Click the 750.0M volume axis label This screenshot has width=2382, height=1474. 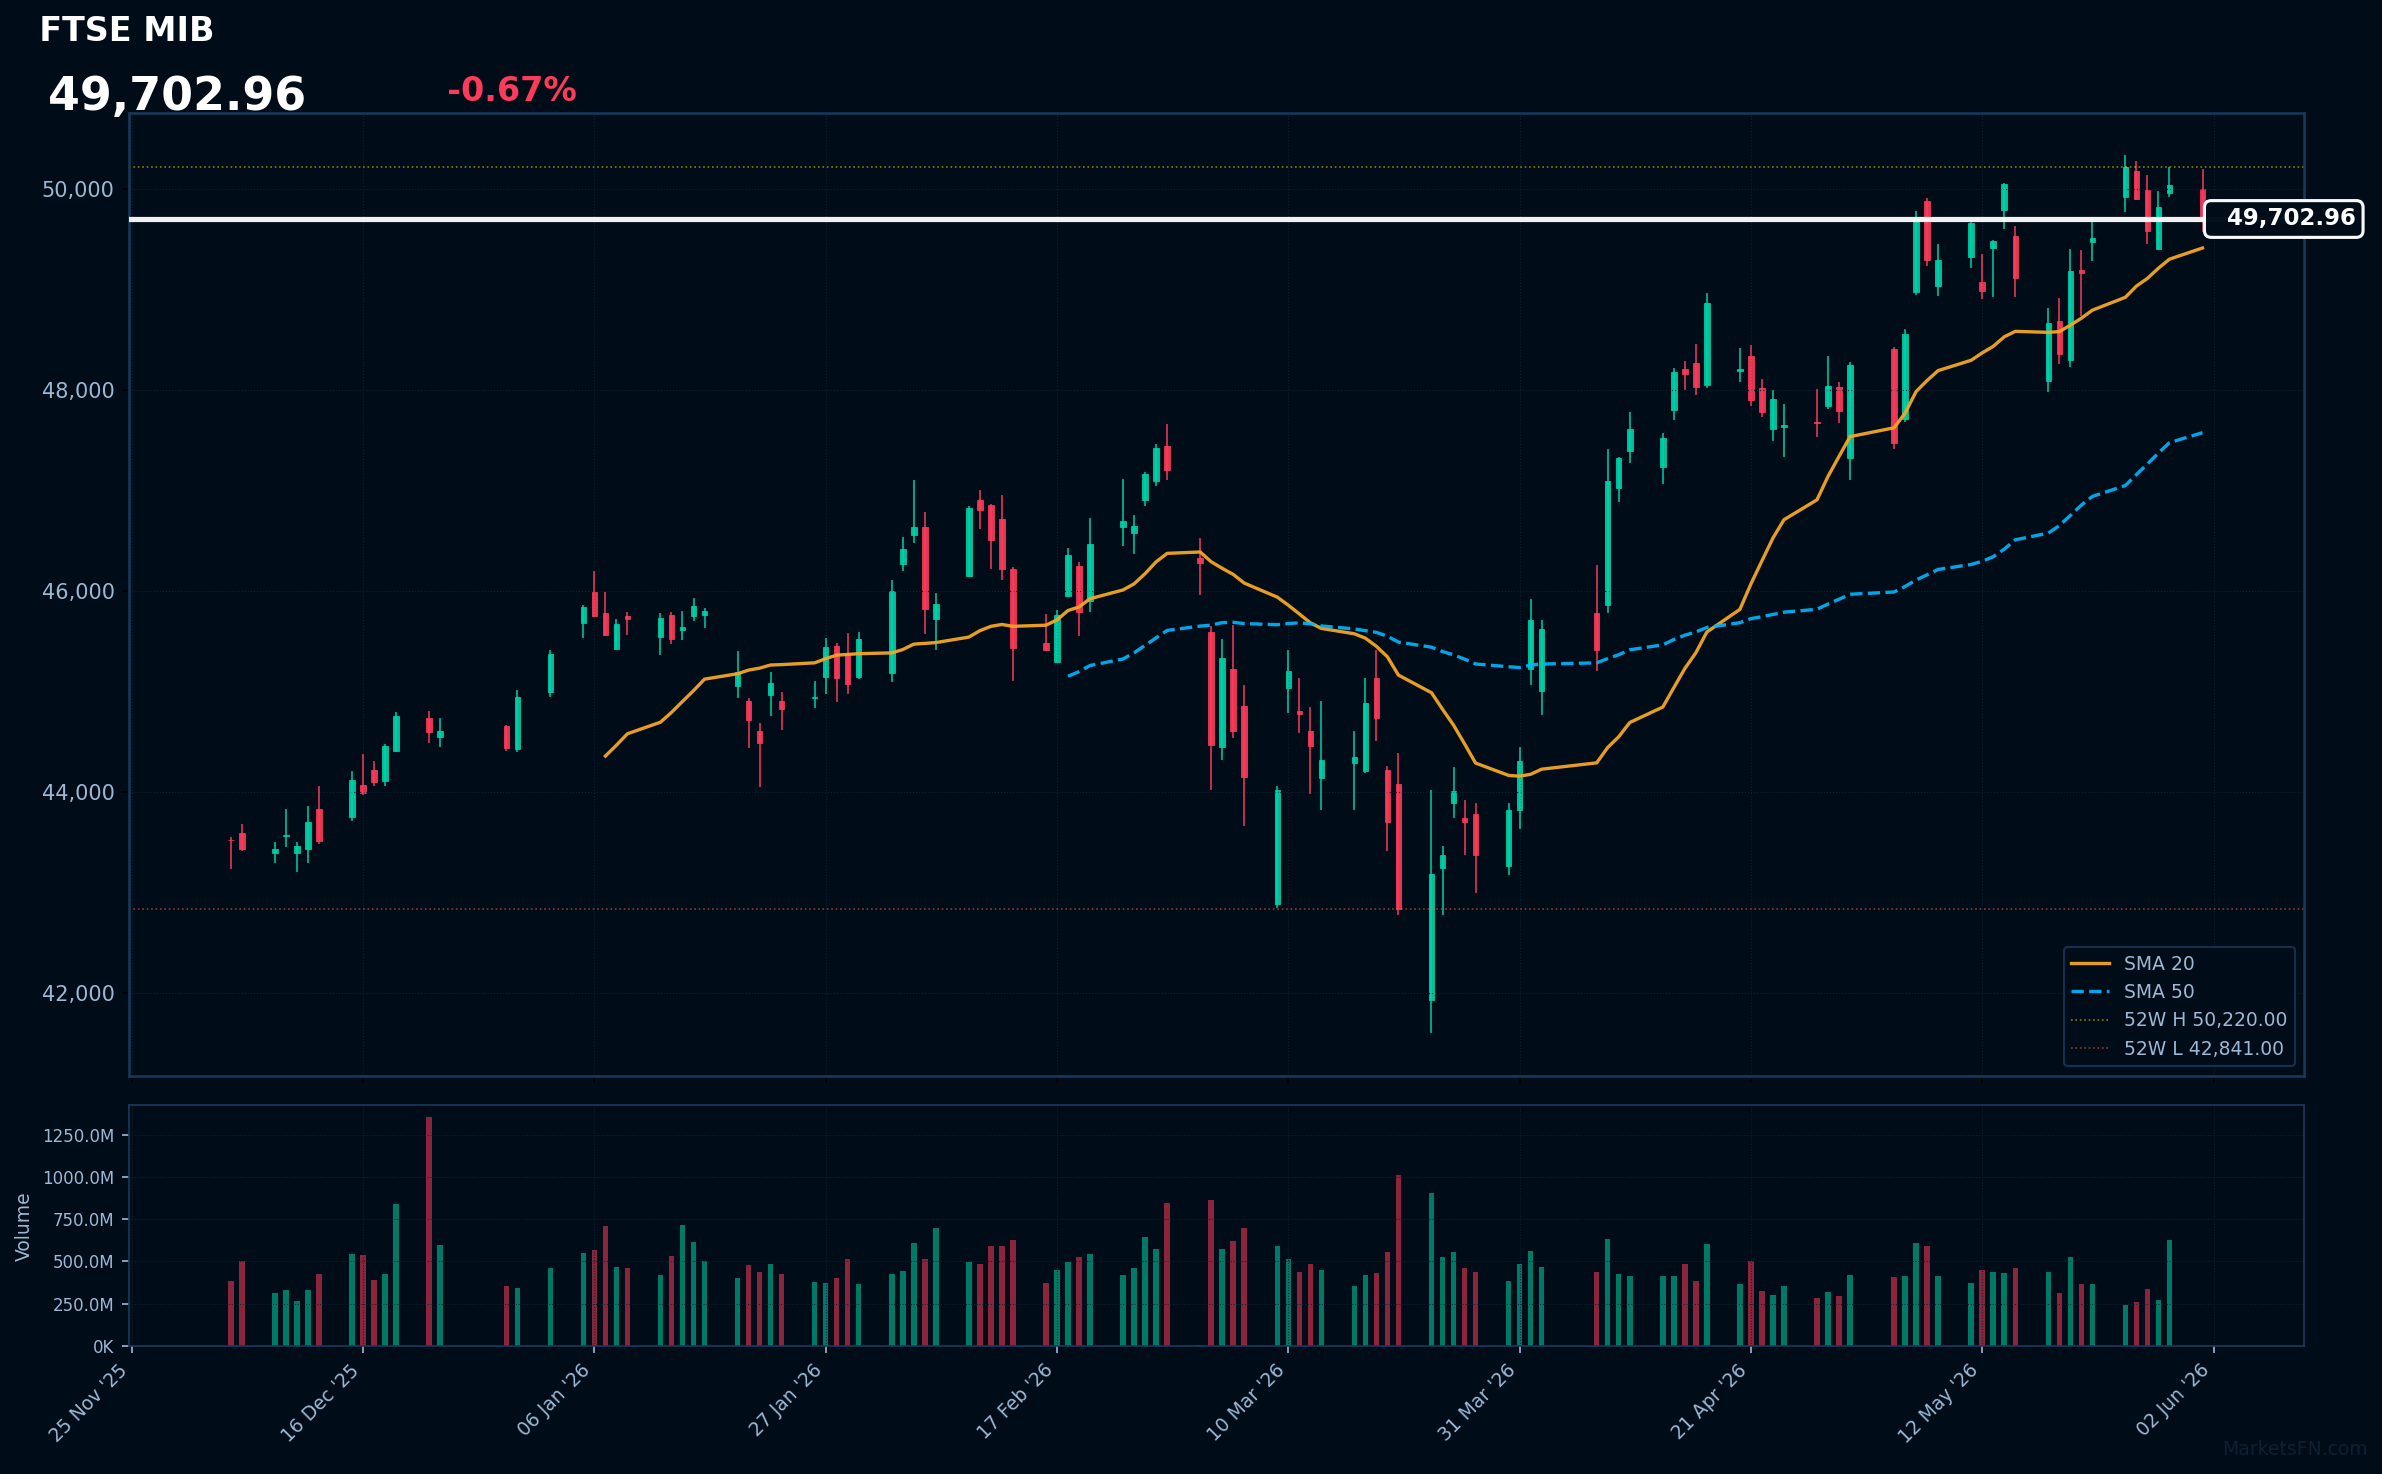(82, 1219)
